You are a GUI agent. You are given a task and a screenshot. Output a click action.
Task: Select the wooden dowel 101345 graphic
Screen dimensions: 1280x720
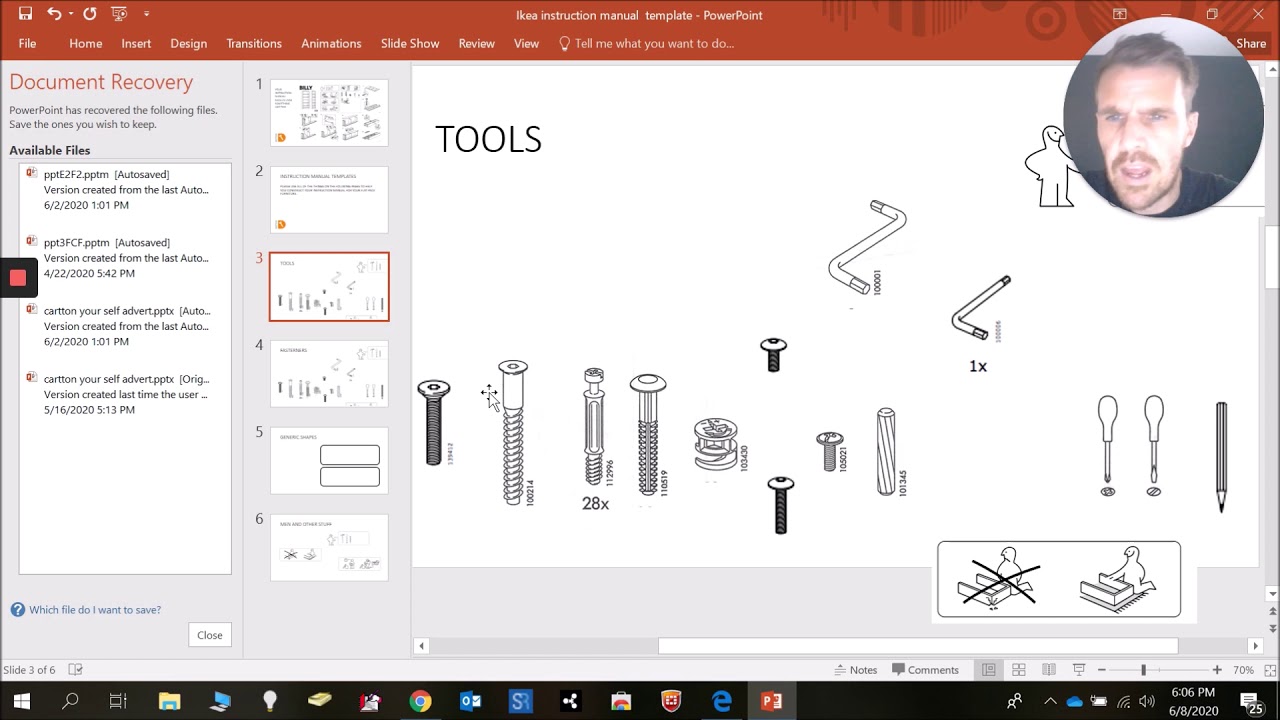[x=886, y=451]
